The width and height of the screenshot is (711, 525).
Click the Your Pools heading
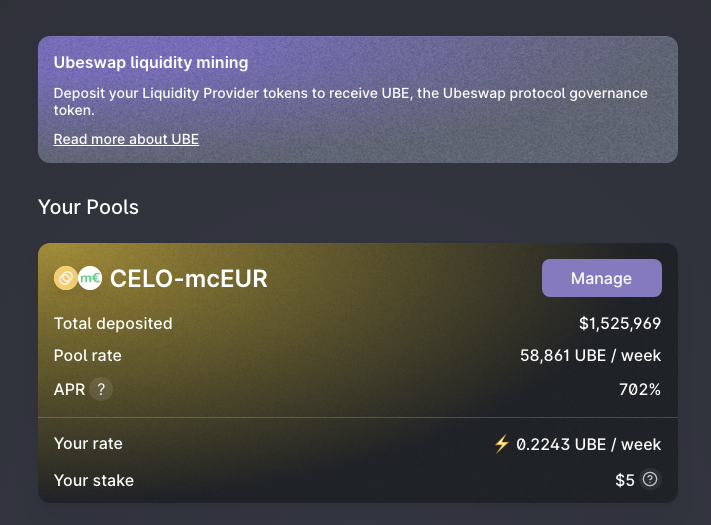pos(88,207)
